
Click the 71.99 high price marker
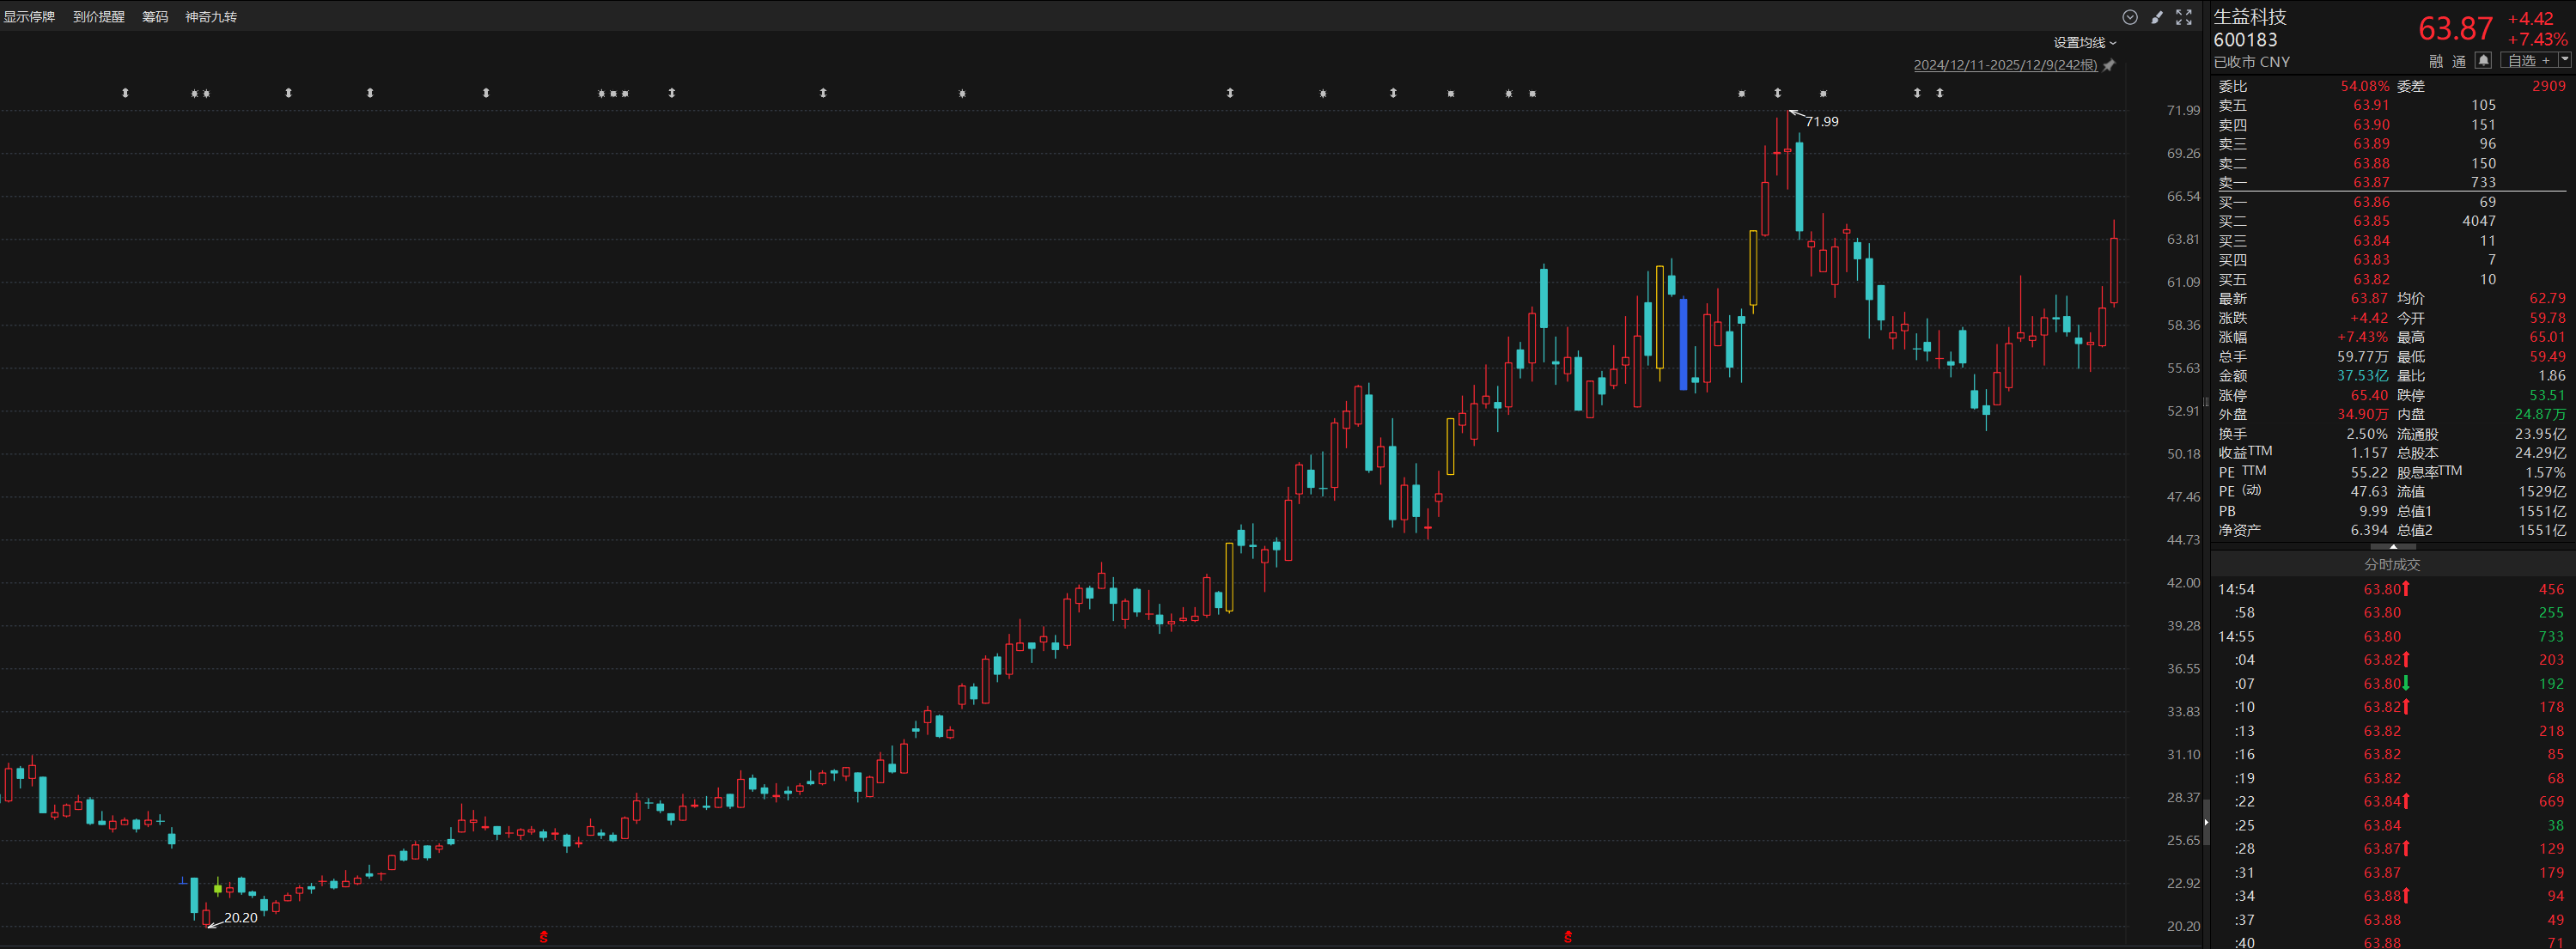click(1821, 121)
